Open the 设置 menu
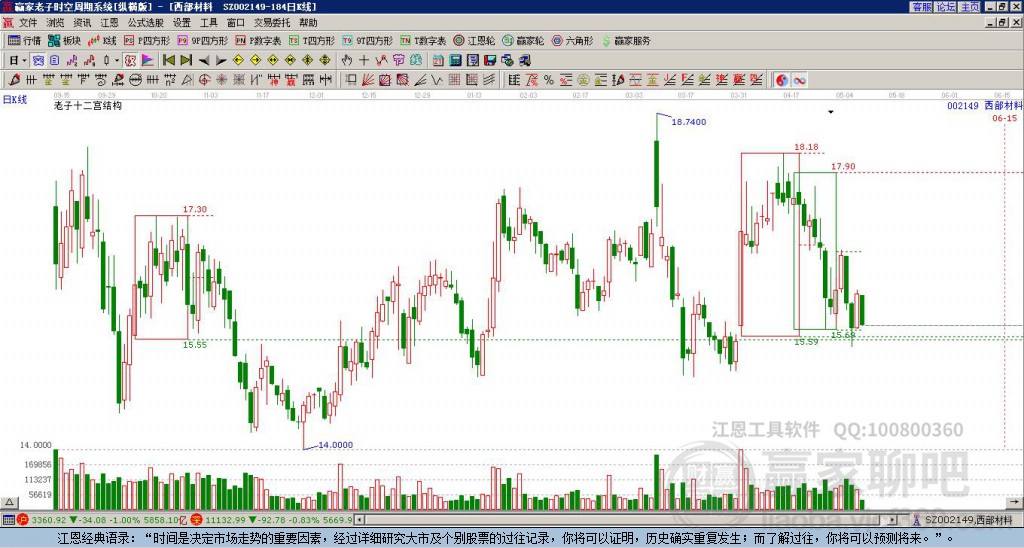 click(x=182, y=23)
